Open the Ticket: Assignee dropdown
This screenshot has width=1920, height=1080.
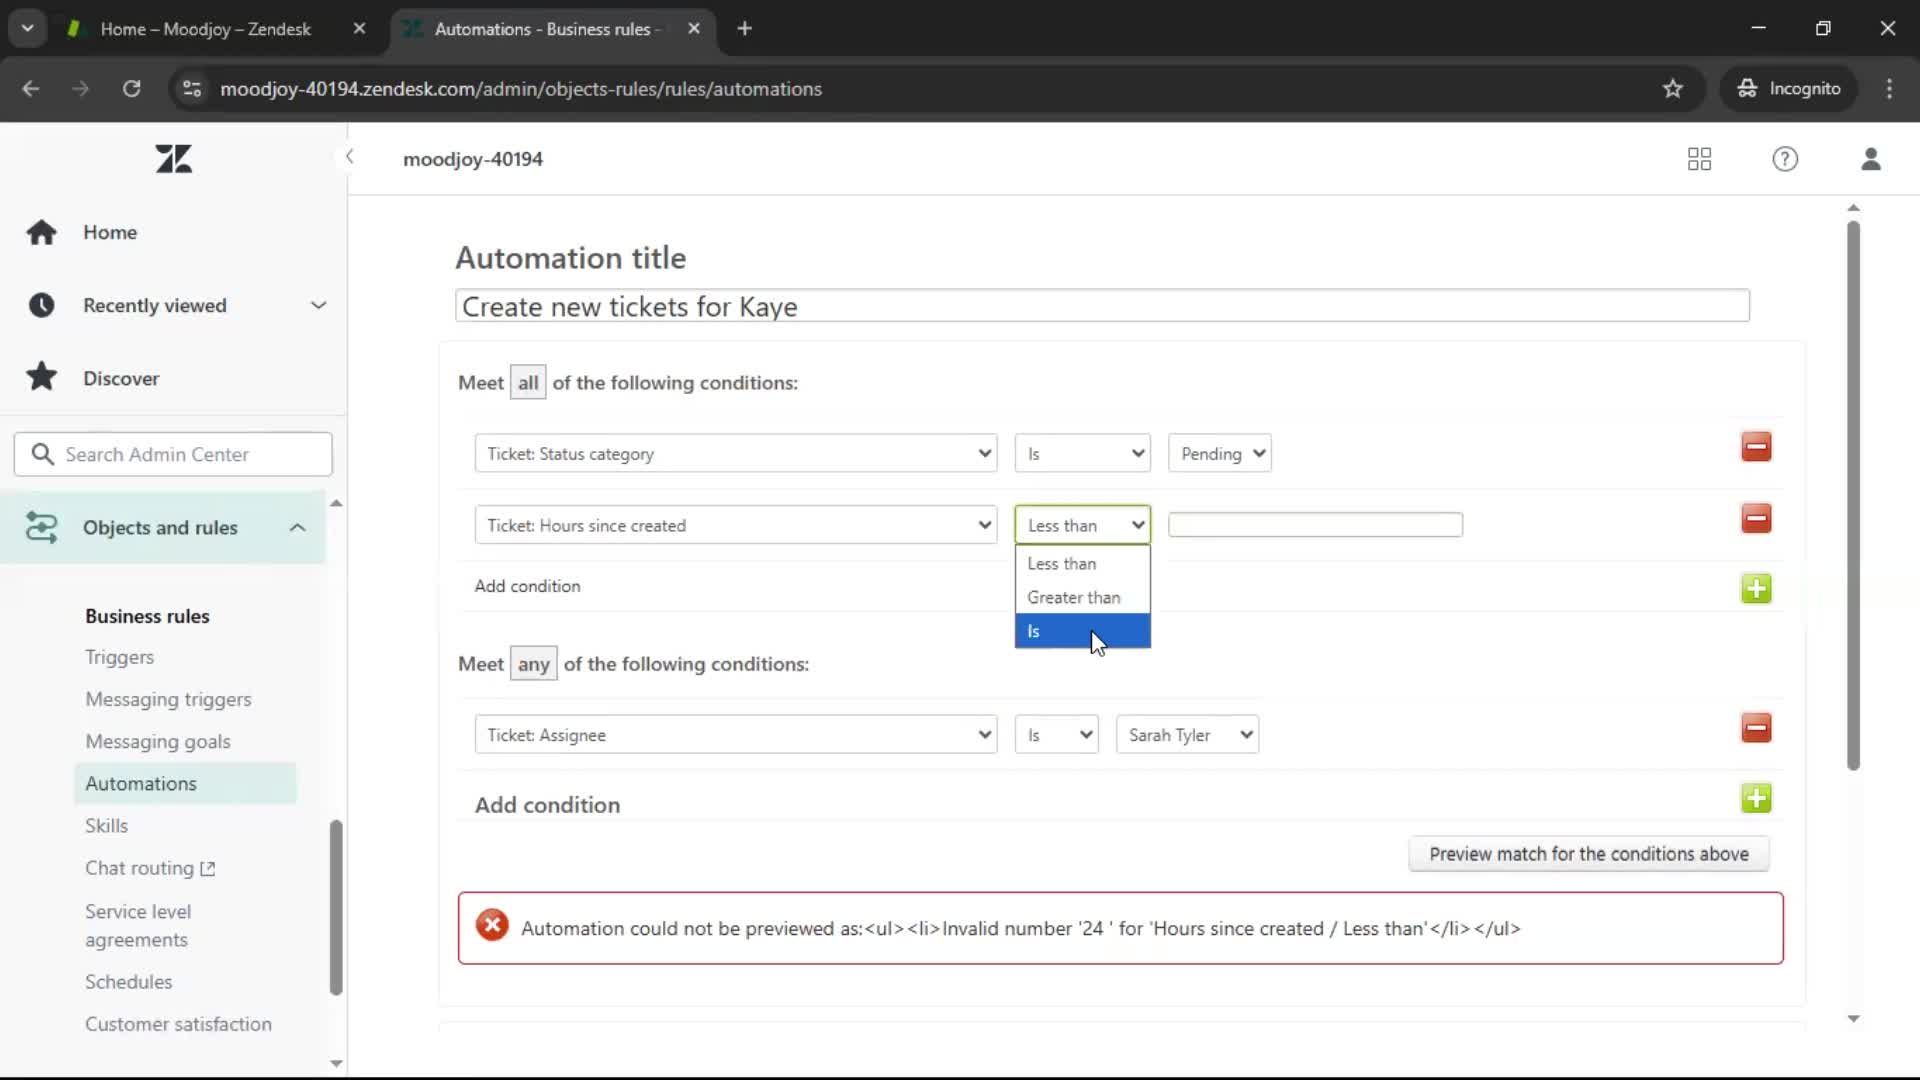tap(736, 735)
